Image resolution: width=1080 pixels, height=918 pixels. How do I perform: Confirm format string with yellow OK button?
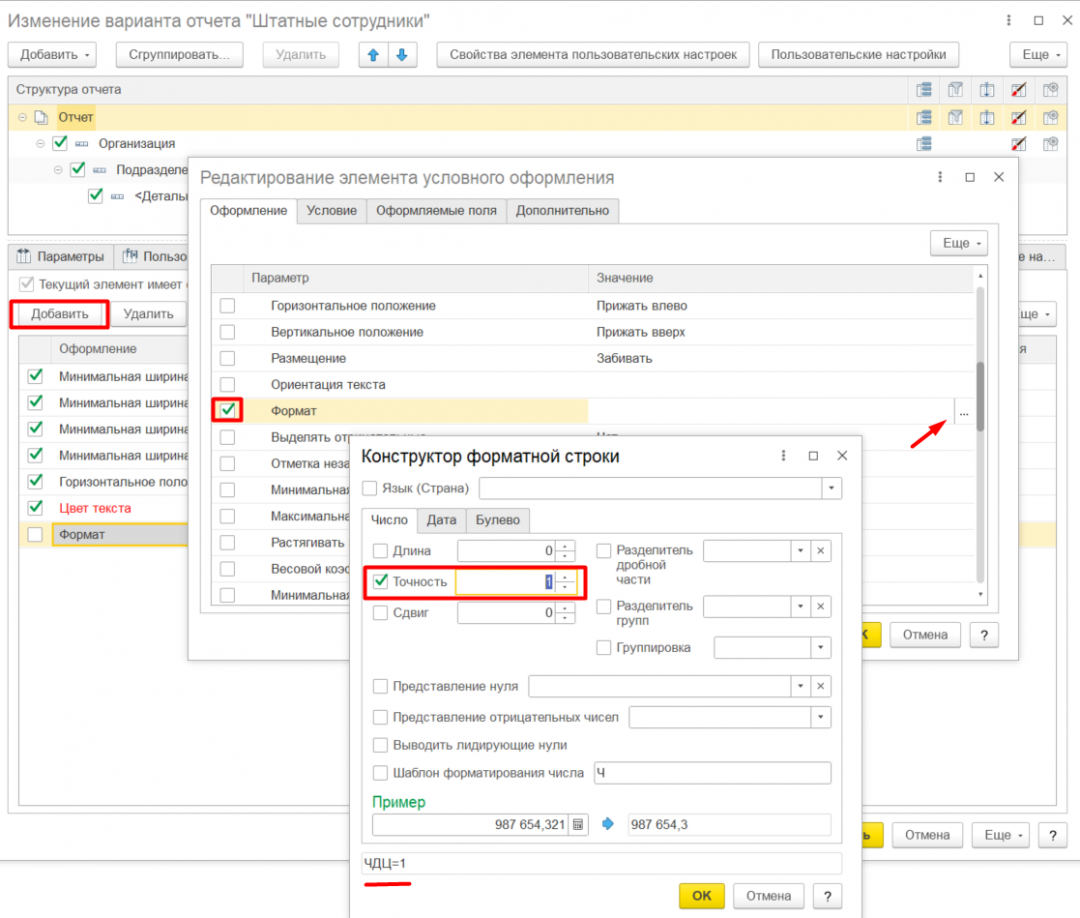(701, 895)
